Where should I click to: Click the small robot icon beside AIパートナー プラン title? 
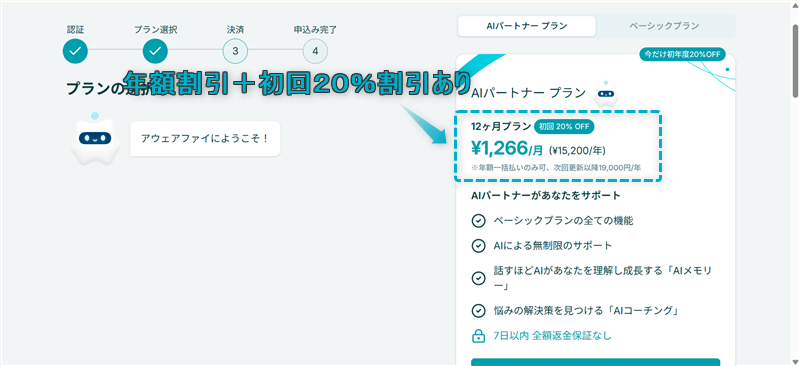point(607,93)
